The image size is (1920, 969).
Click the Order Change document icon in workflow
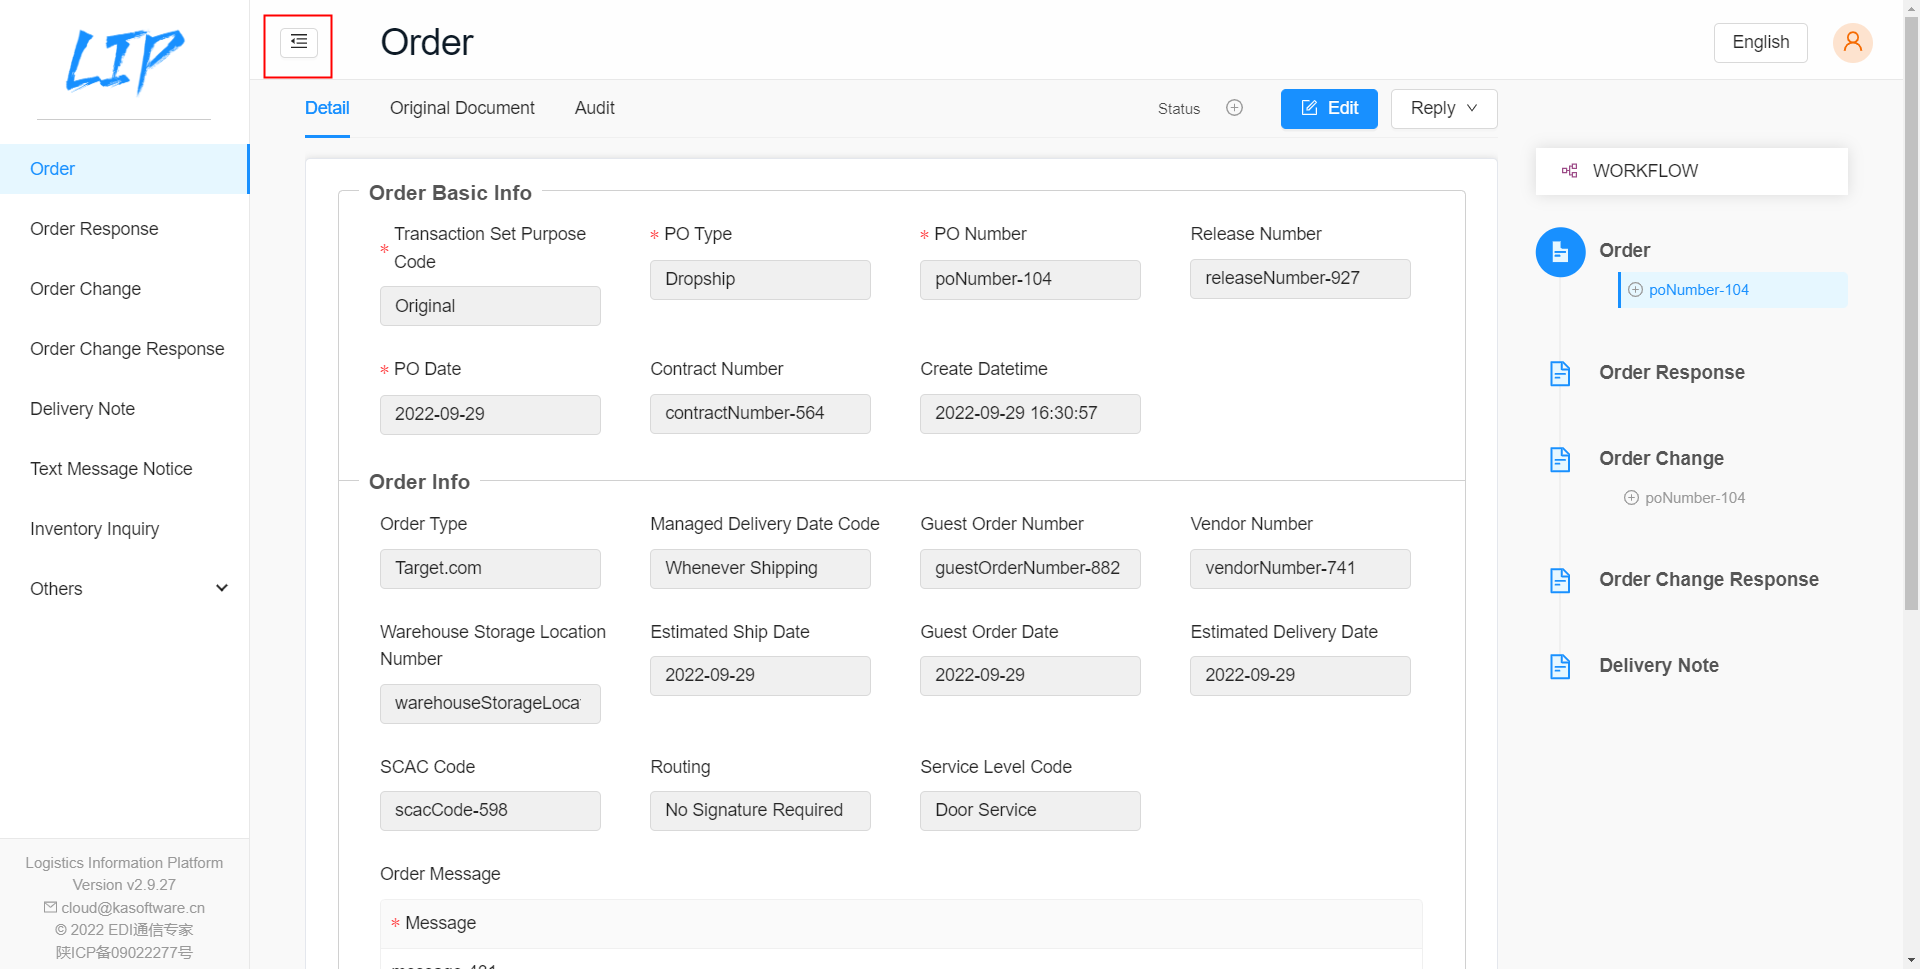click(1560, 459)
